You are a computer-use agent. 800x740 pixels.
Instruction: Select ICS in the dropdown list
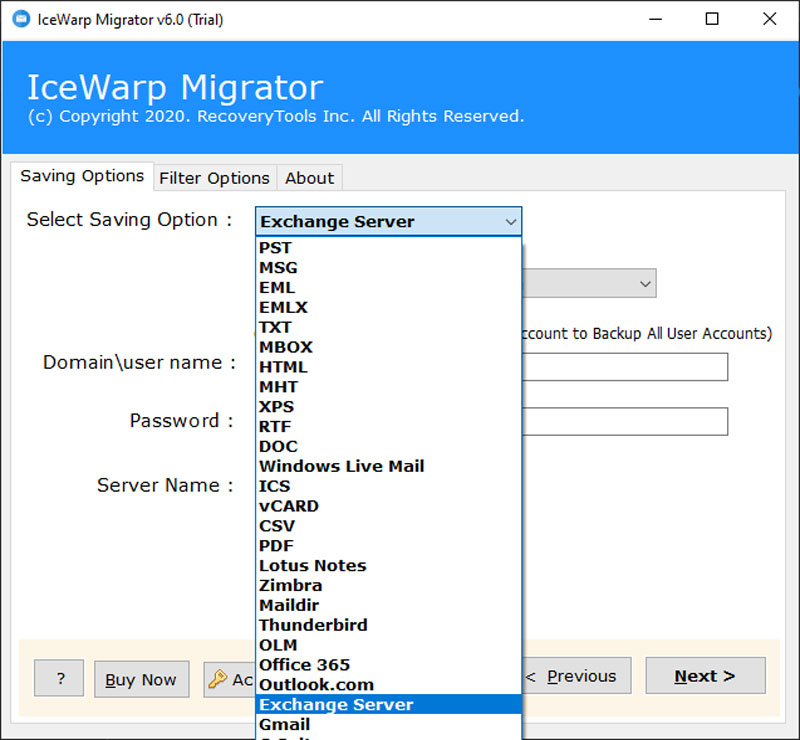coord(388,486)
